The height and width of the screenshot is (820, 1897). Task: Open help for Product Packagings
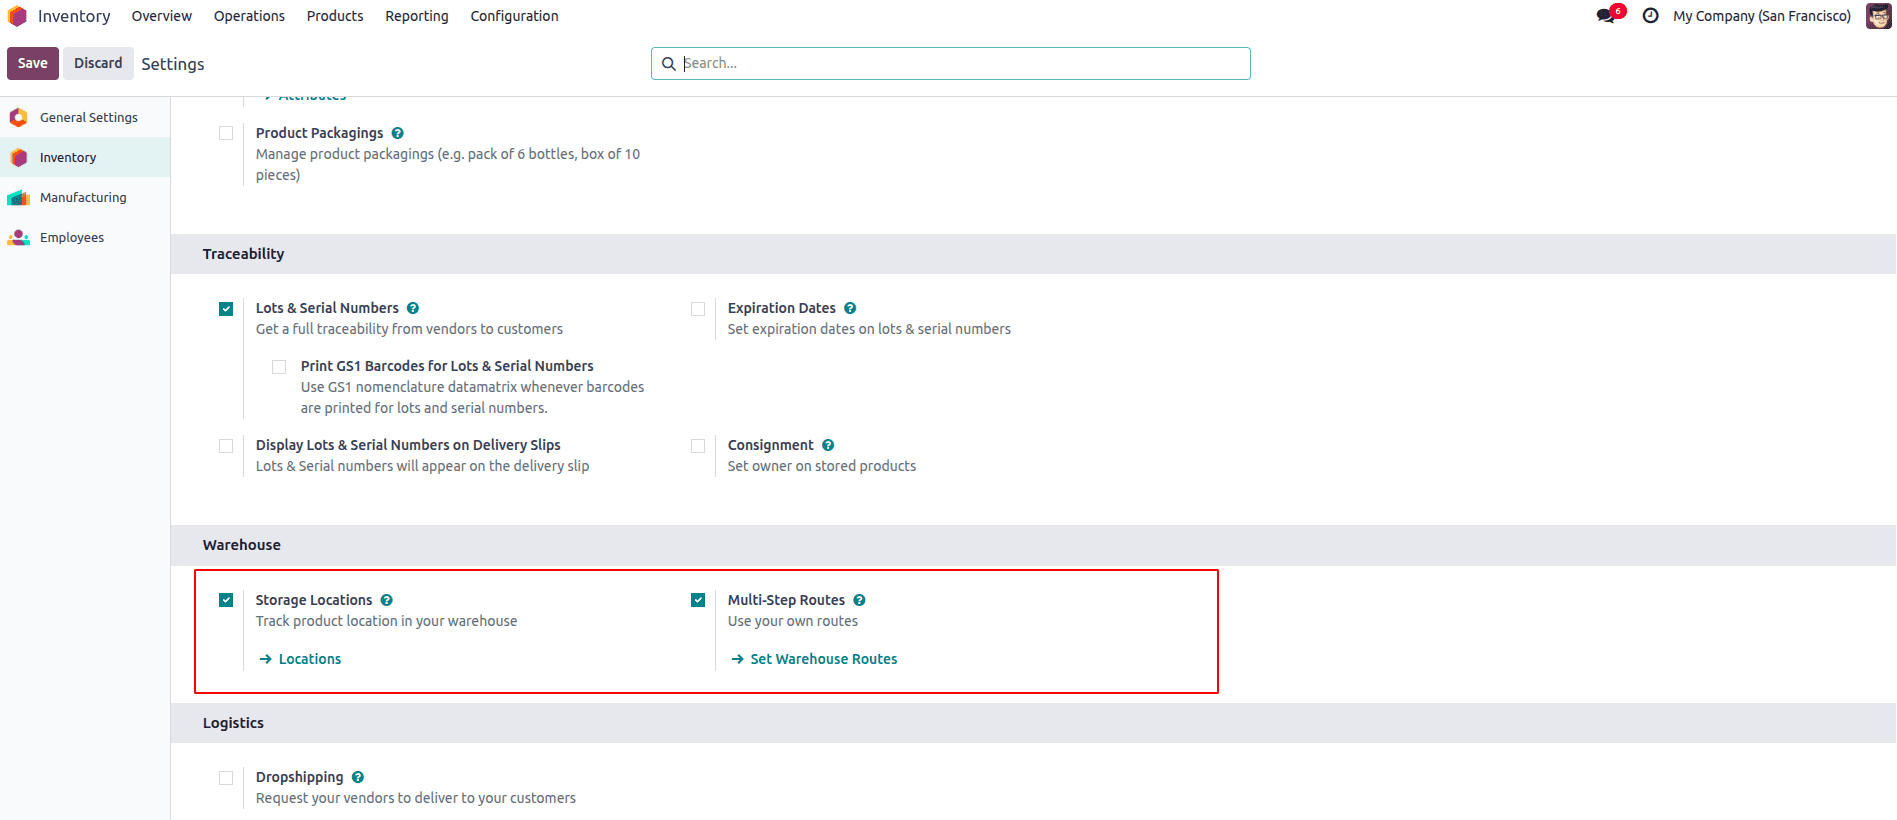tap(397, 133)
